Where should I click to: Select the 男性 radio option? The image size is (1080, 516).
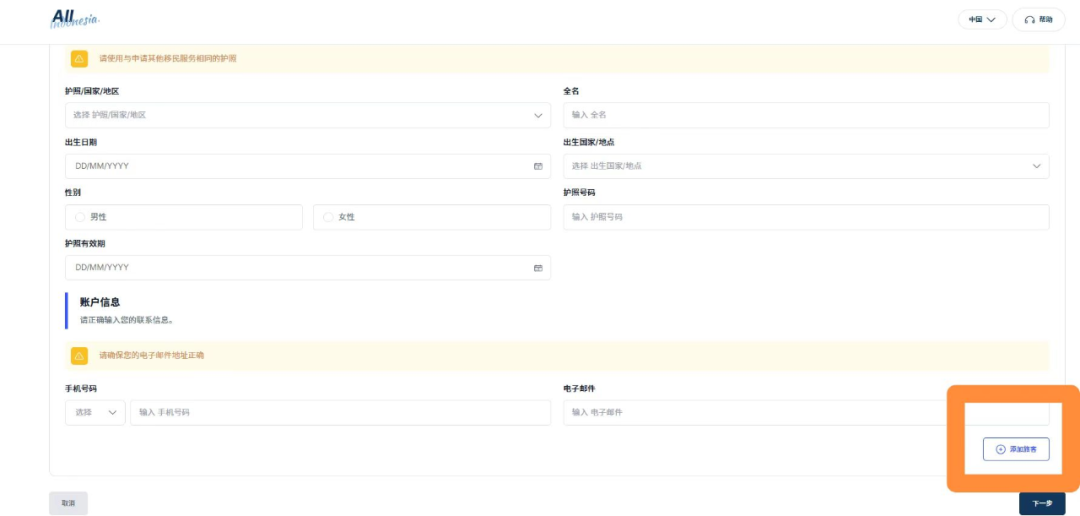(80, 217)
